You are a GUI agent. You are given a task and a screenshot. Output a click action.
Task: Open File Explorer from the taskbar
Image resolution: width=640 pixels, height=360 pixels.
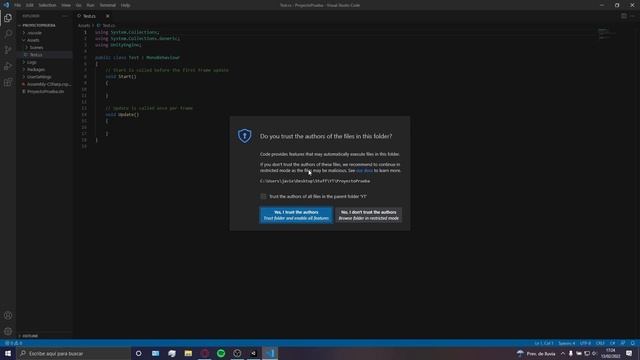point(188,353)
